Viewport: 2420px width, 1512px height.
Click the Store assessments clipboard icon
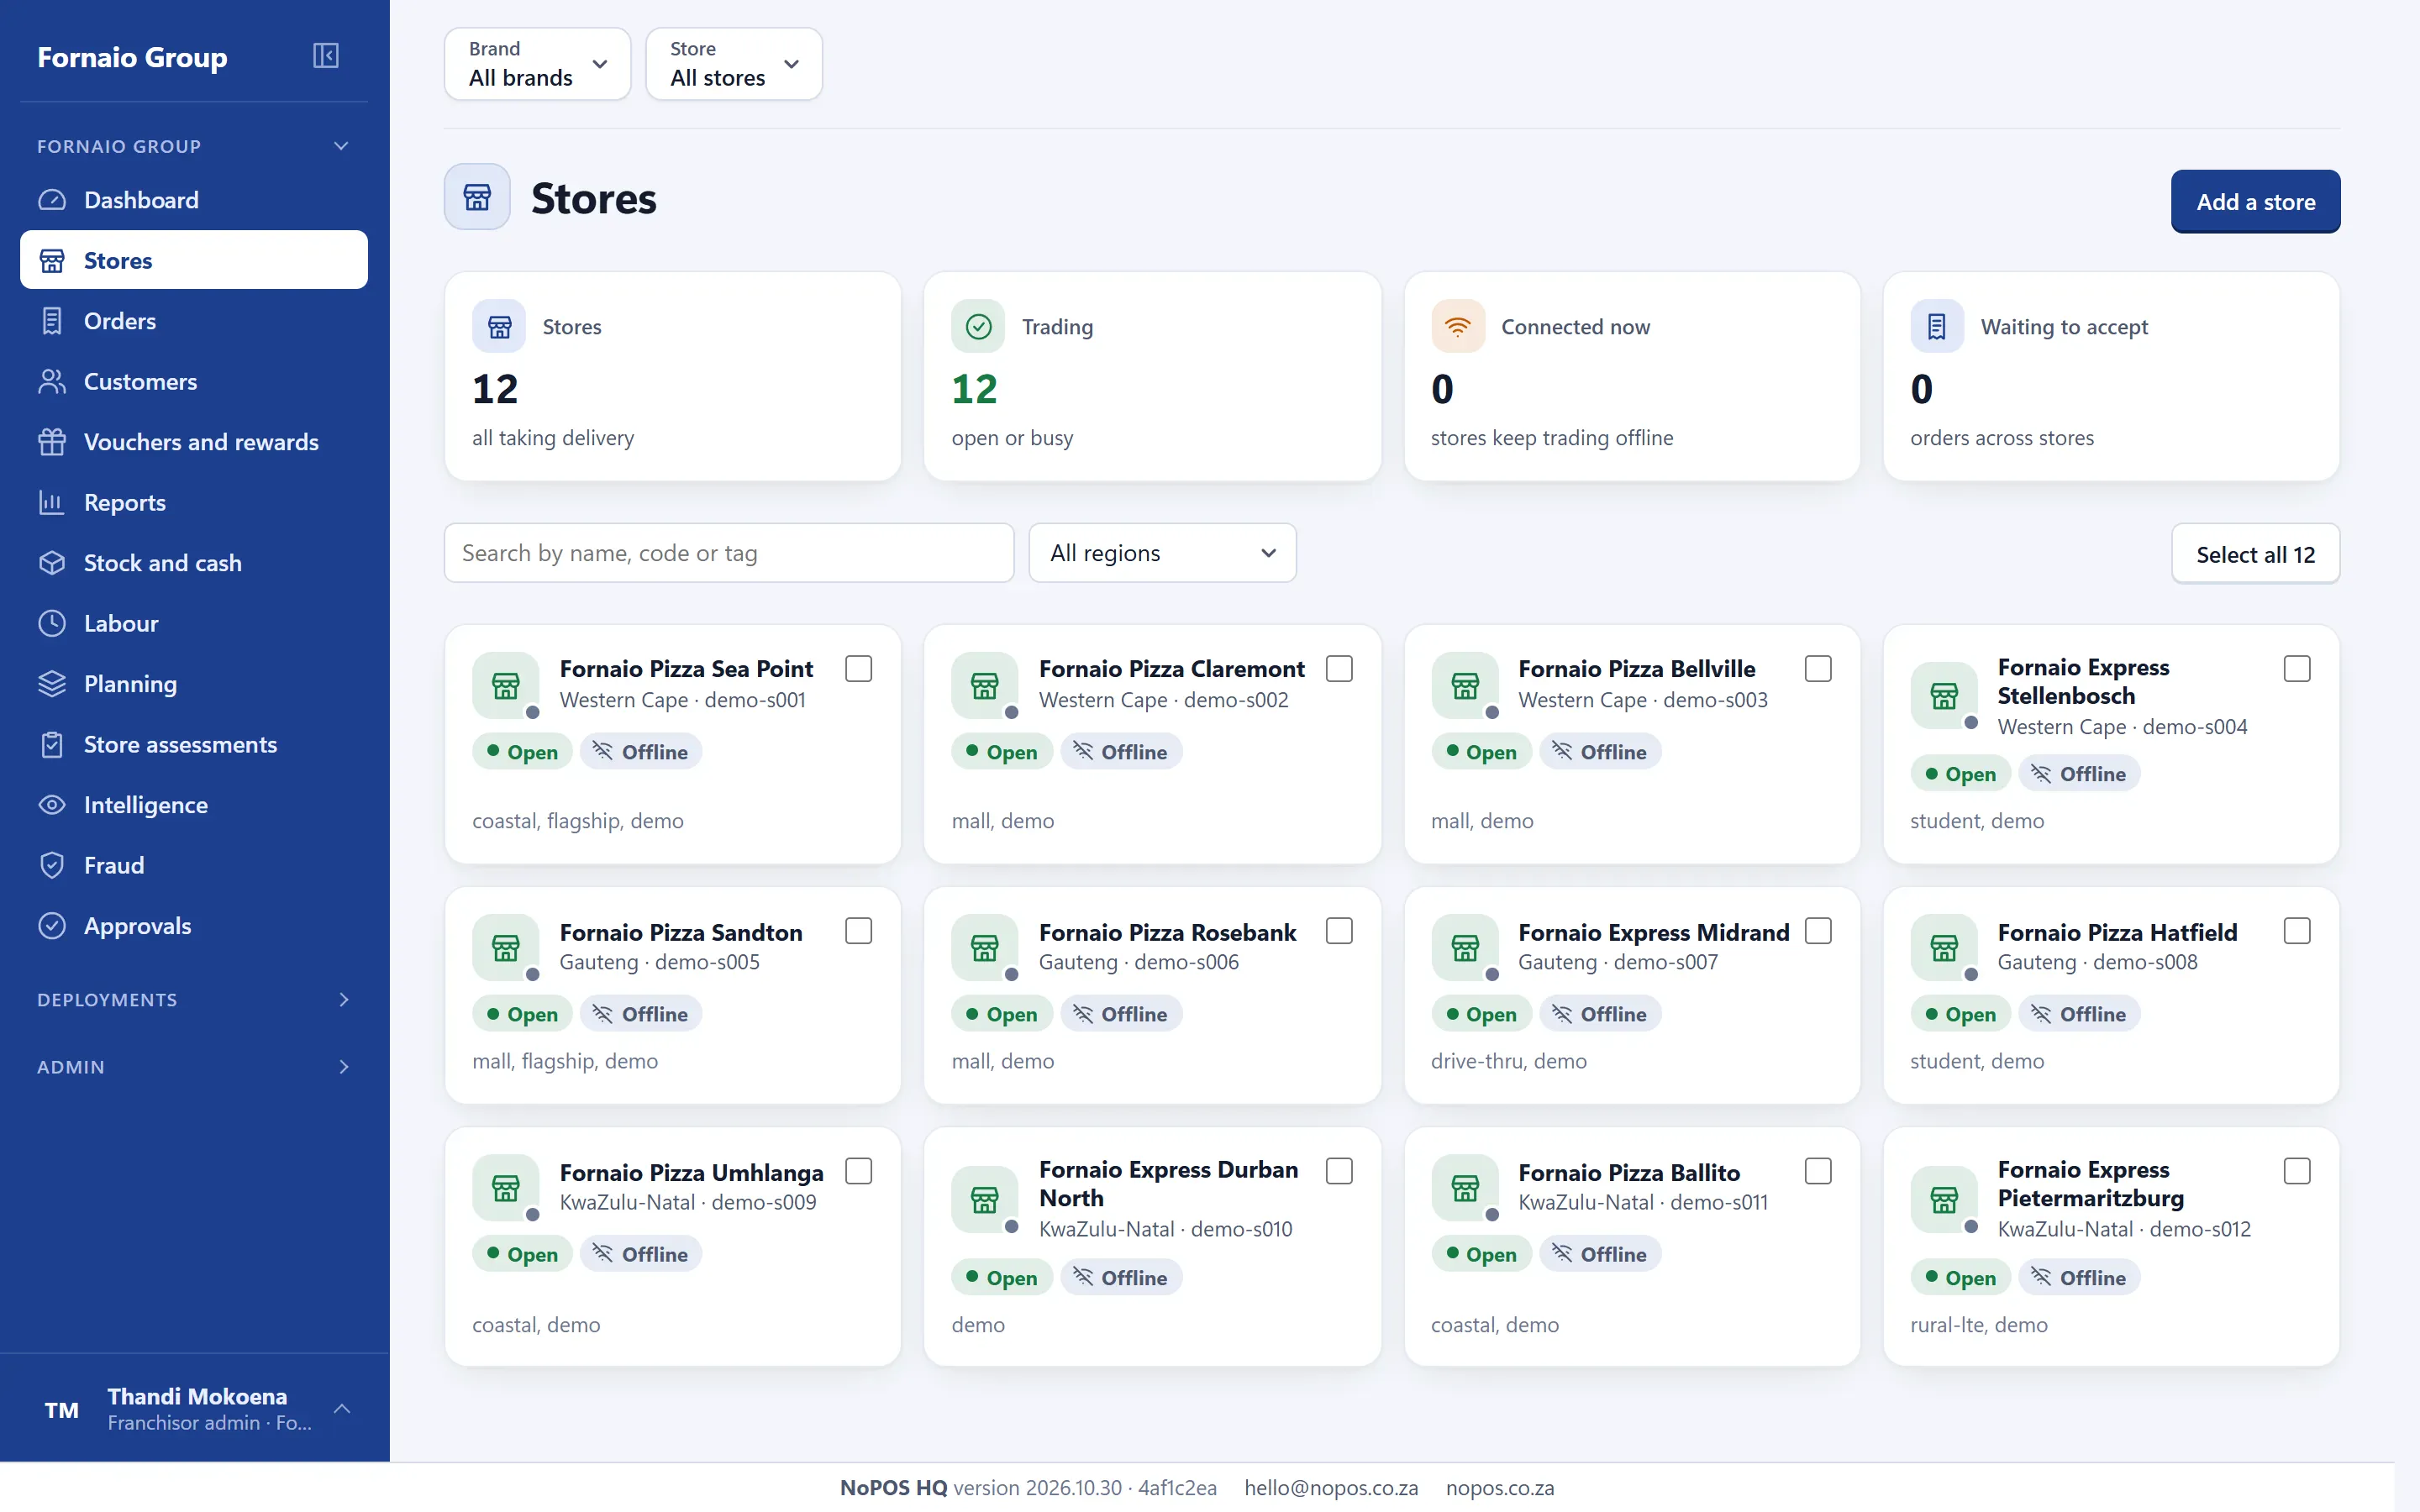(52, 744)
